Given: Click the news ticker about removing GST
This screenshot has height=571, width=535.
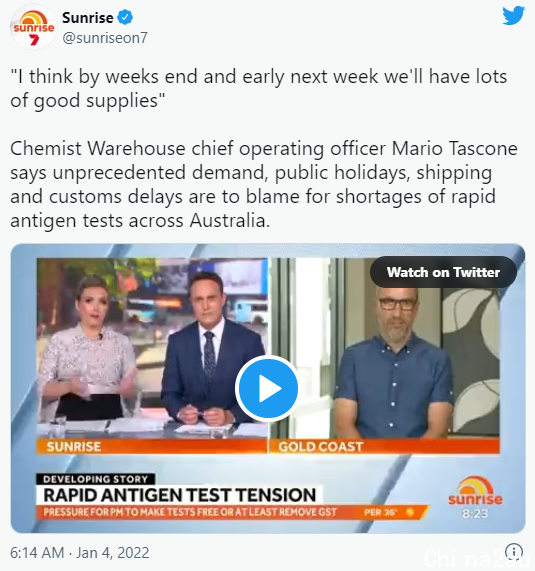Looking at the screenshot, I should click(x=190, y=512).
